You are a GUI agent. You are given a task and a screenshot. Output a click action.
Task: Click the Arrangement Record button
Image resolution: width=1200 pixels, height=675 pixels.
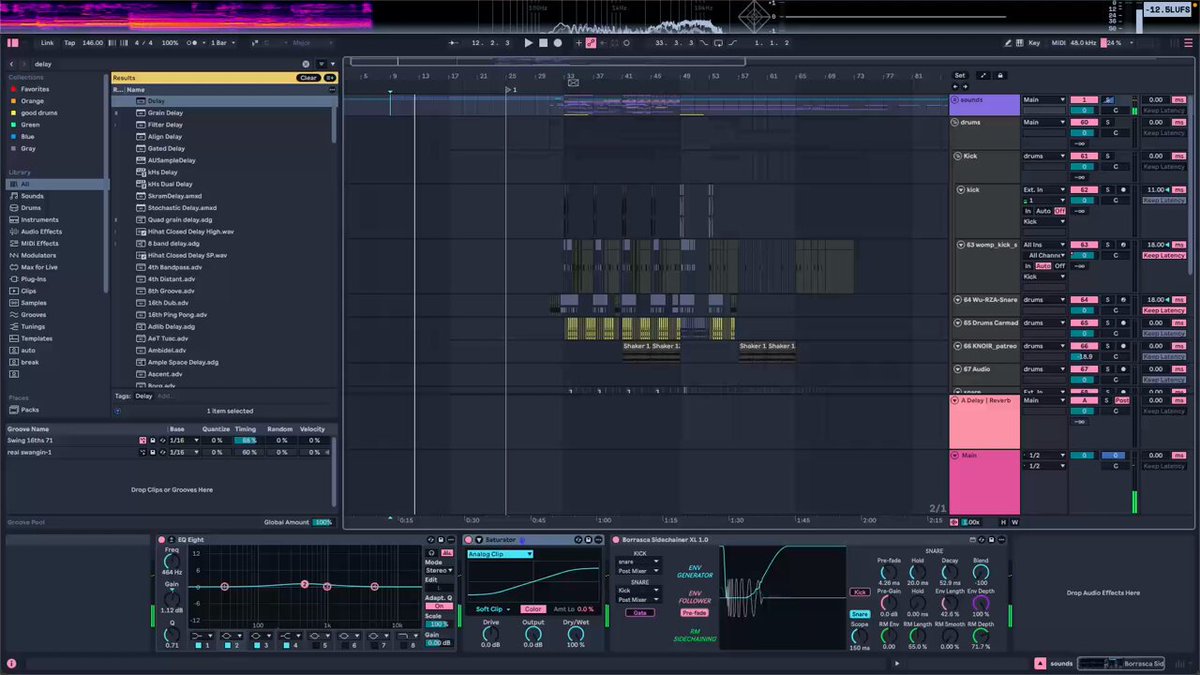pyautogui.click(x=558, y=43)
